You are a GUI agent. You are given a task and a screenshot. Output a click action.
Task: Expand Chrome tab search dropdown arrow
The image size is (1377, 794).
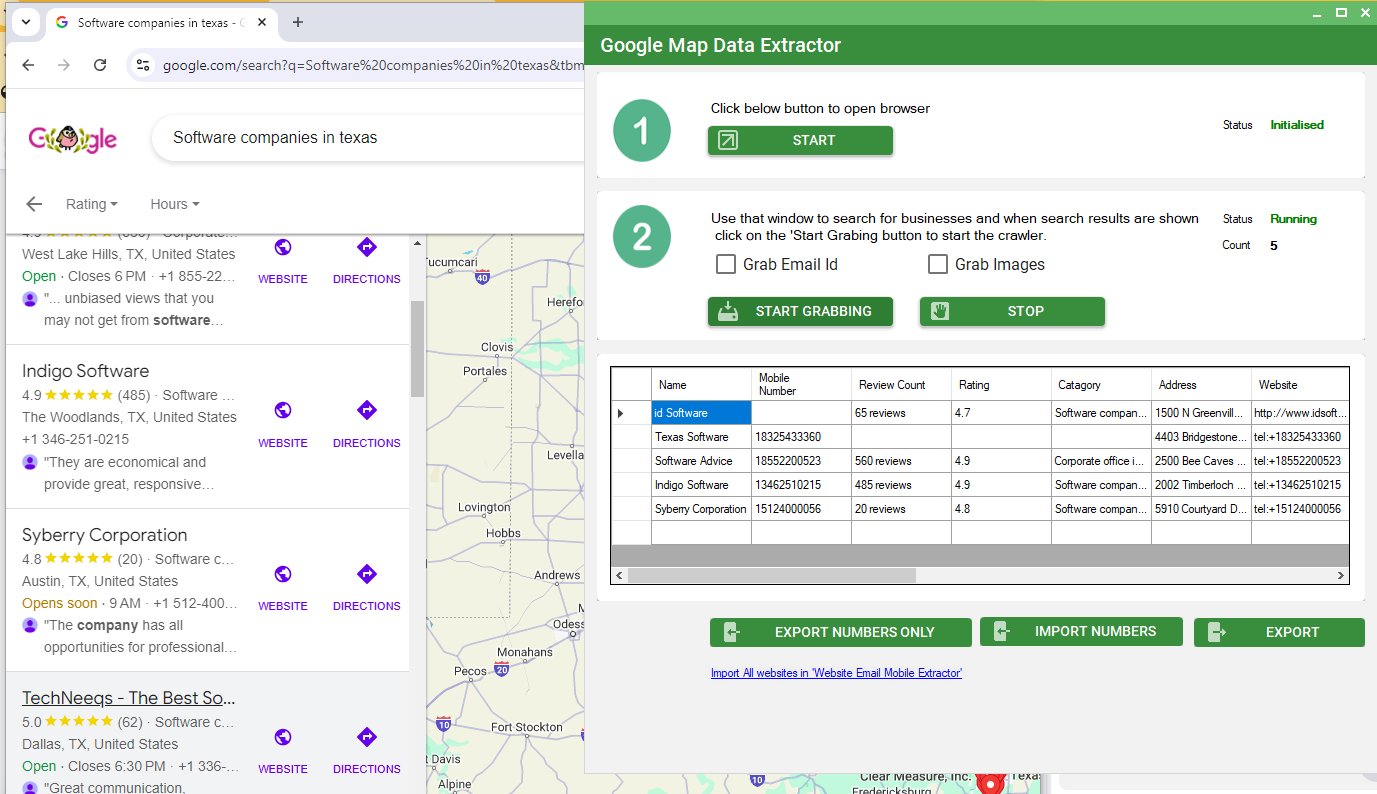click(25, 22)
